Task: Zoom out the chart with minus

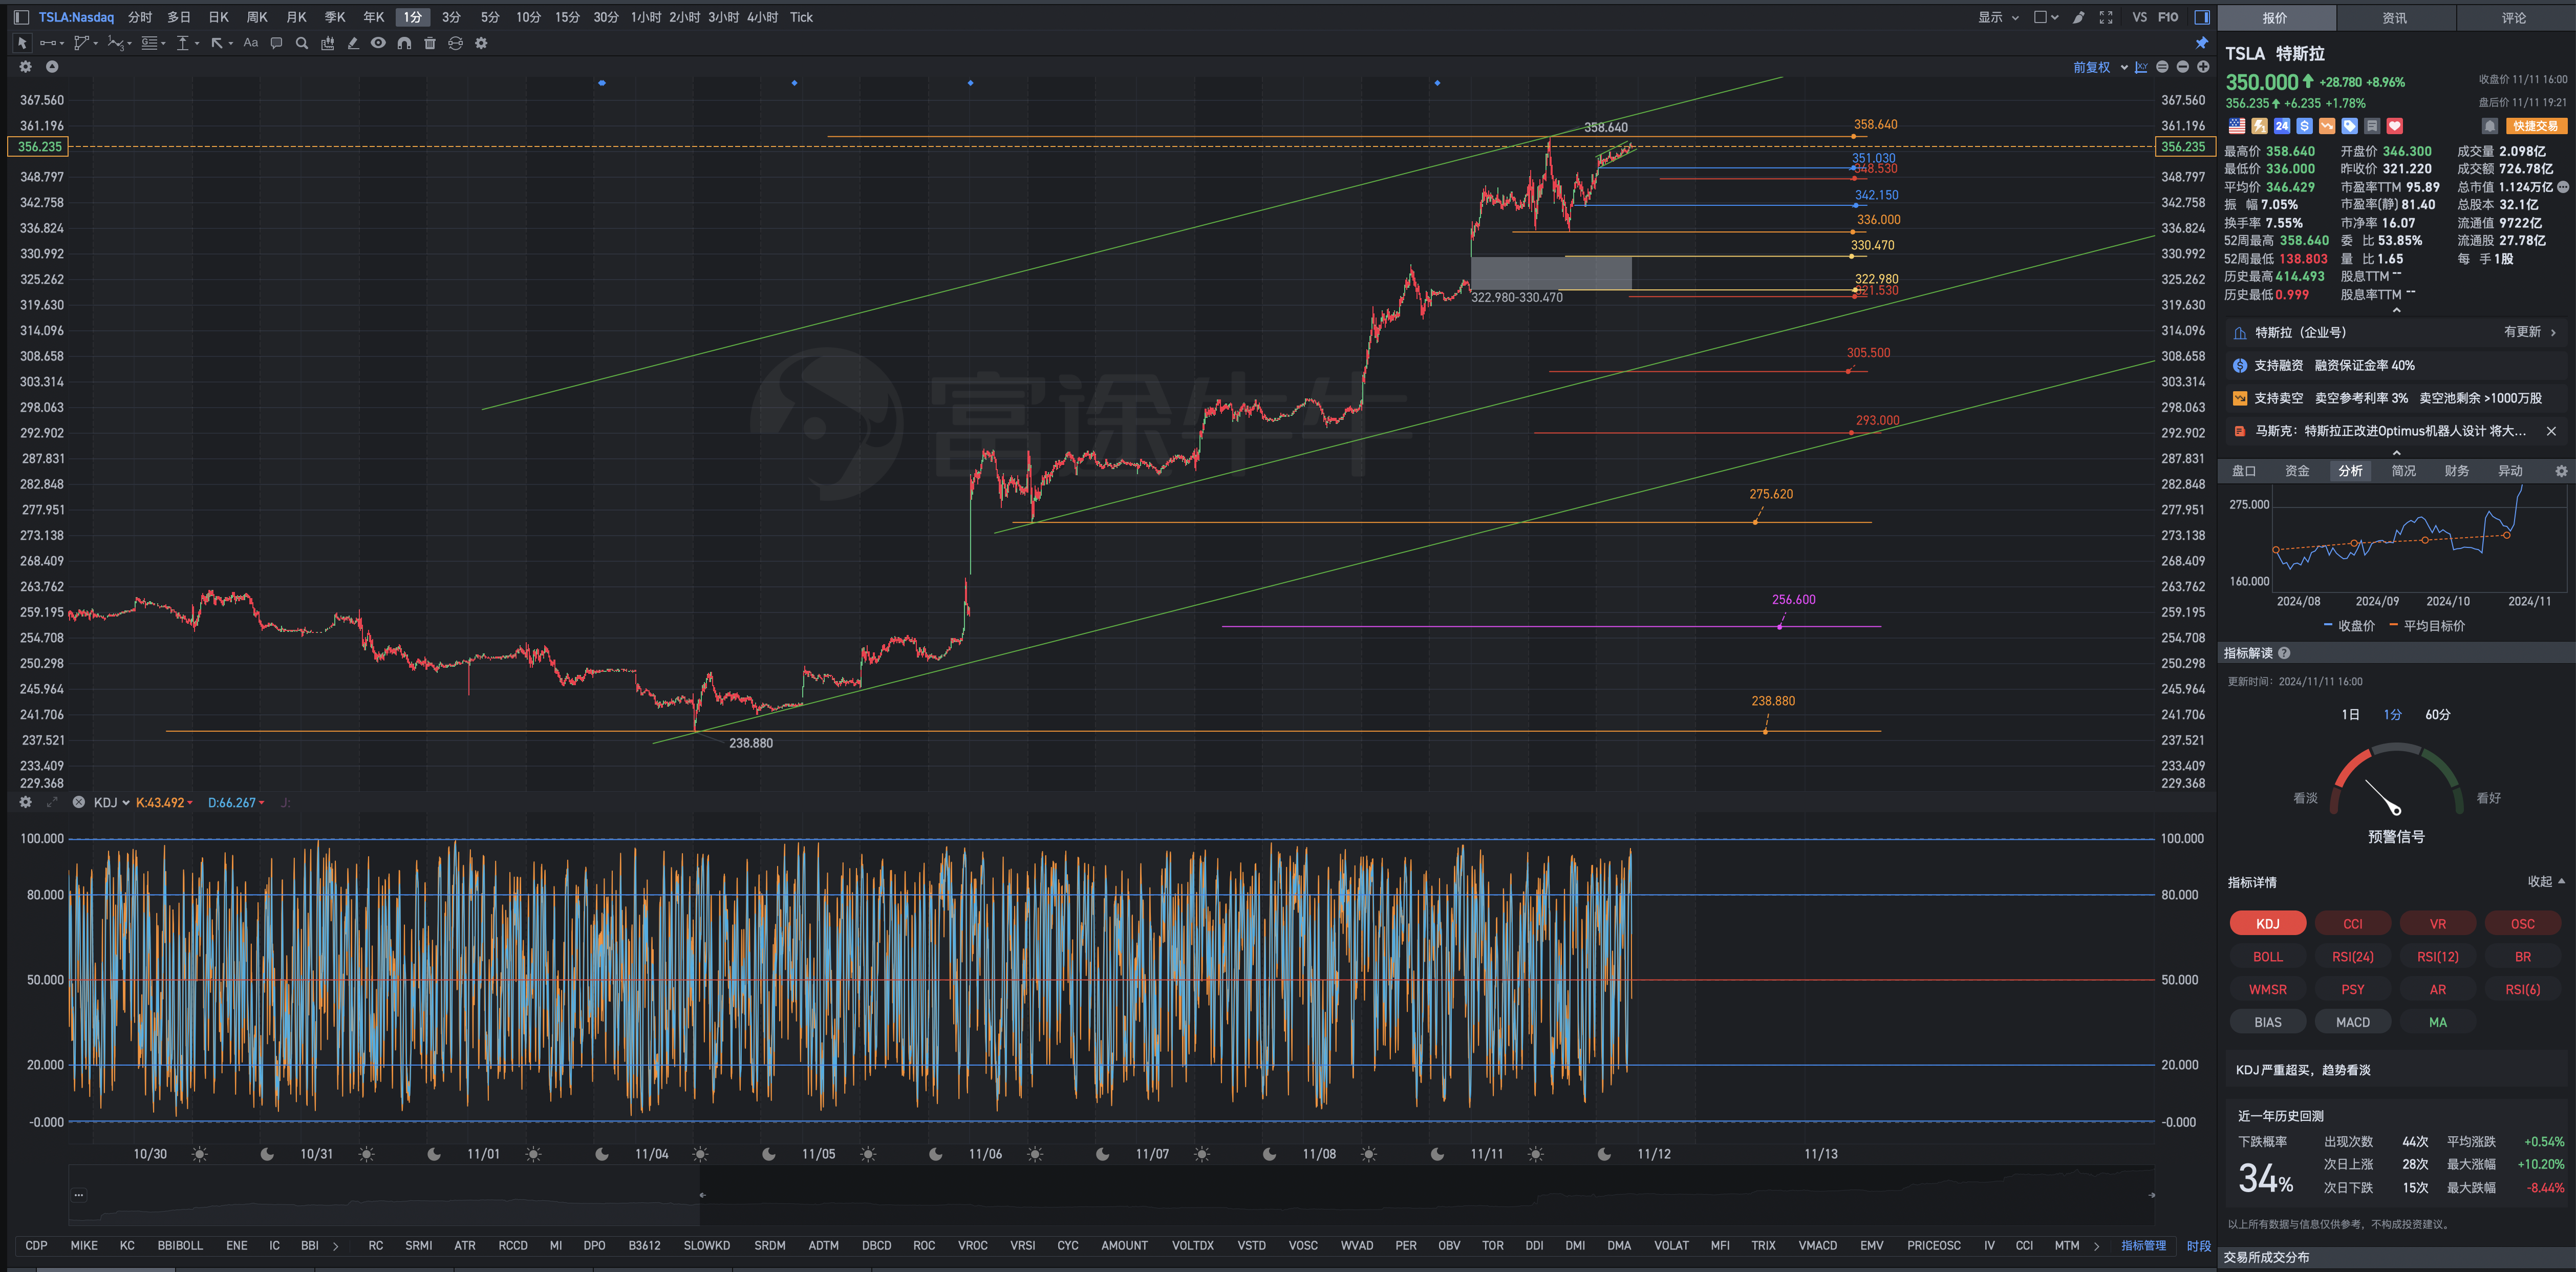Action: (x=2183, y=67)
